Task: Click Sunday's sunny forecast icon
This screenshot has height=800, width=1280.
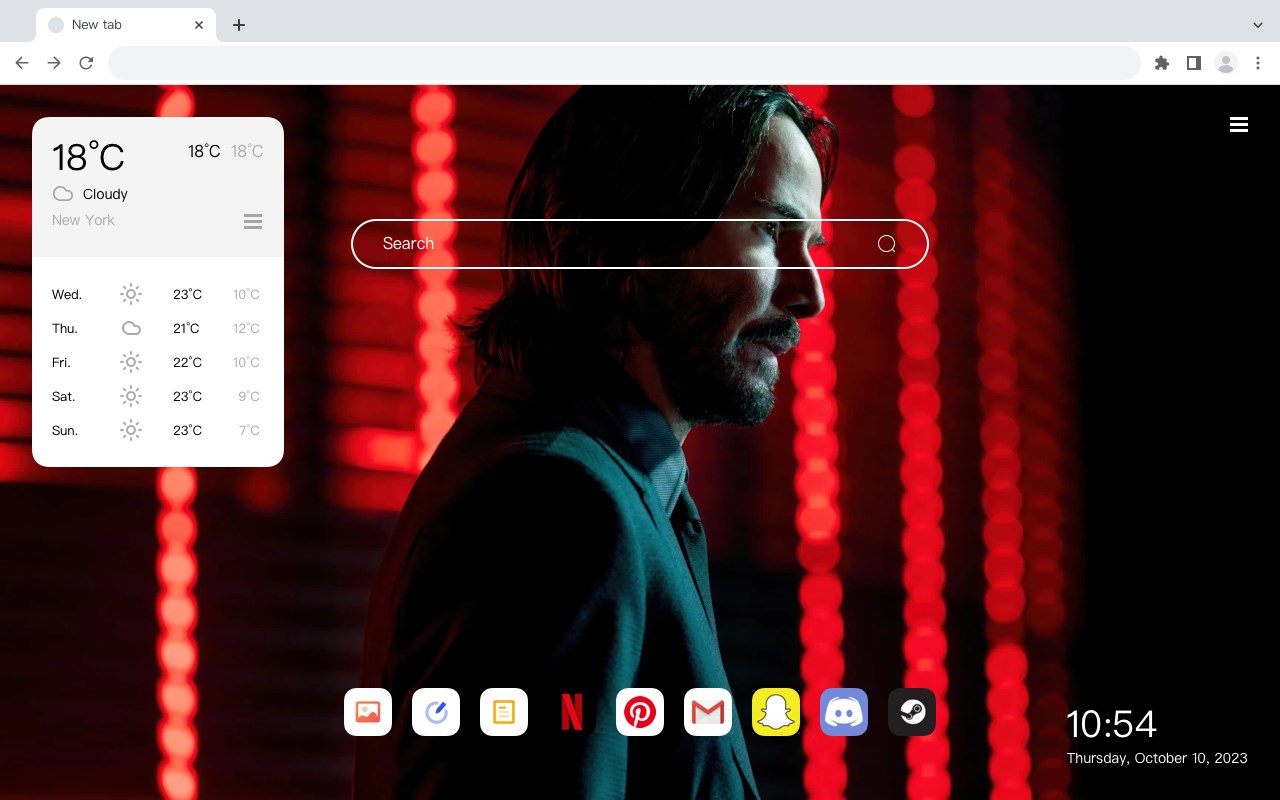Action: pos(131,430)
